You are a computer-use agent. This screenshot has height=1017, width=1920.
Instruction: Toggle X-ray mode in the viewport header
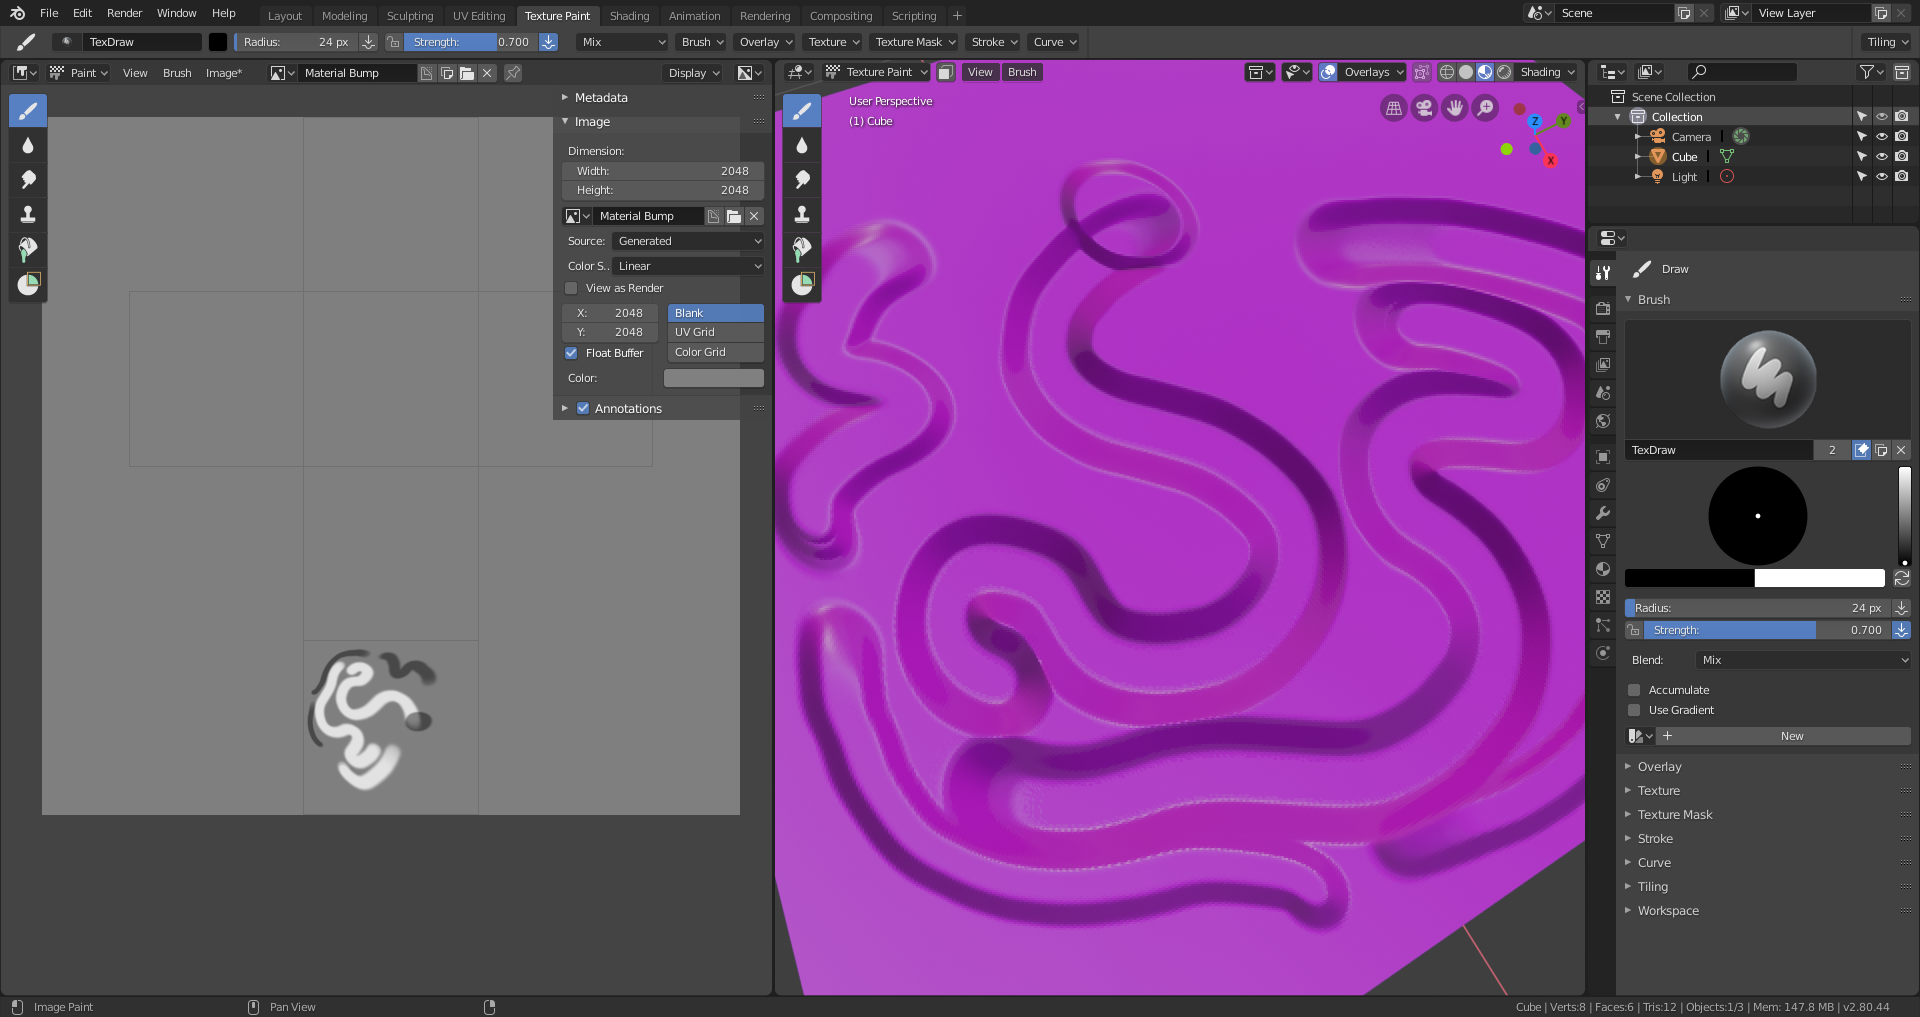[x=1421, y=72]
